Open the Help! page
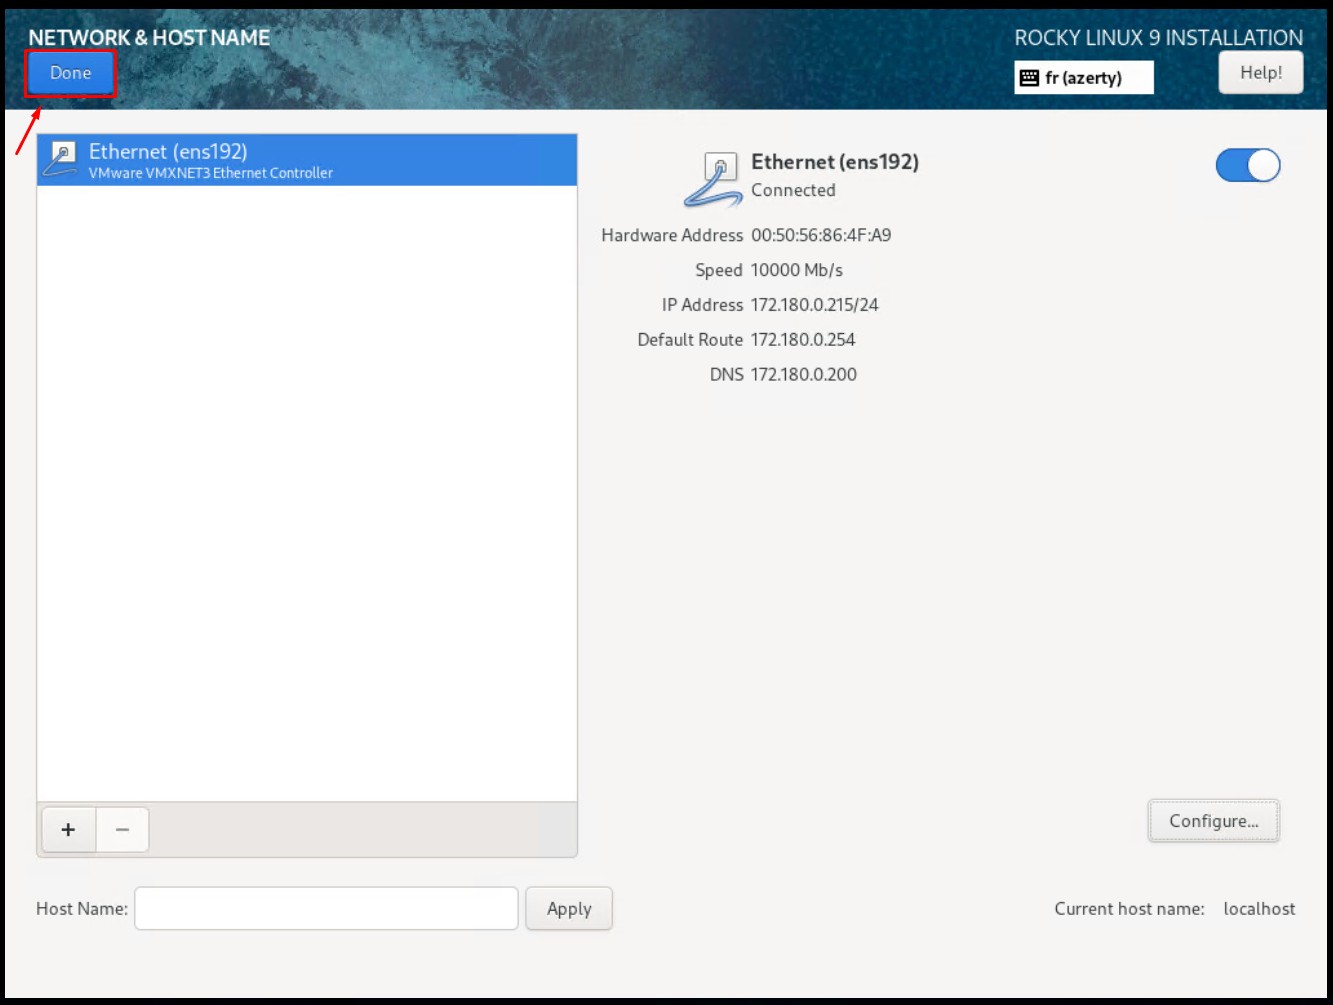 click(x=1261, y=72)
